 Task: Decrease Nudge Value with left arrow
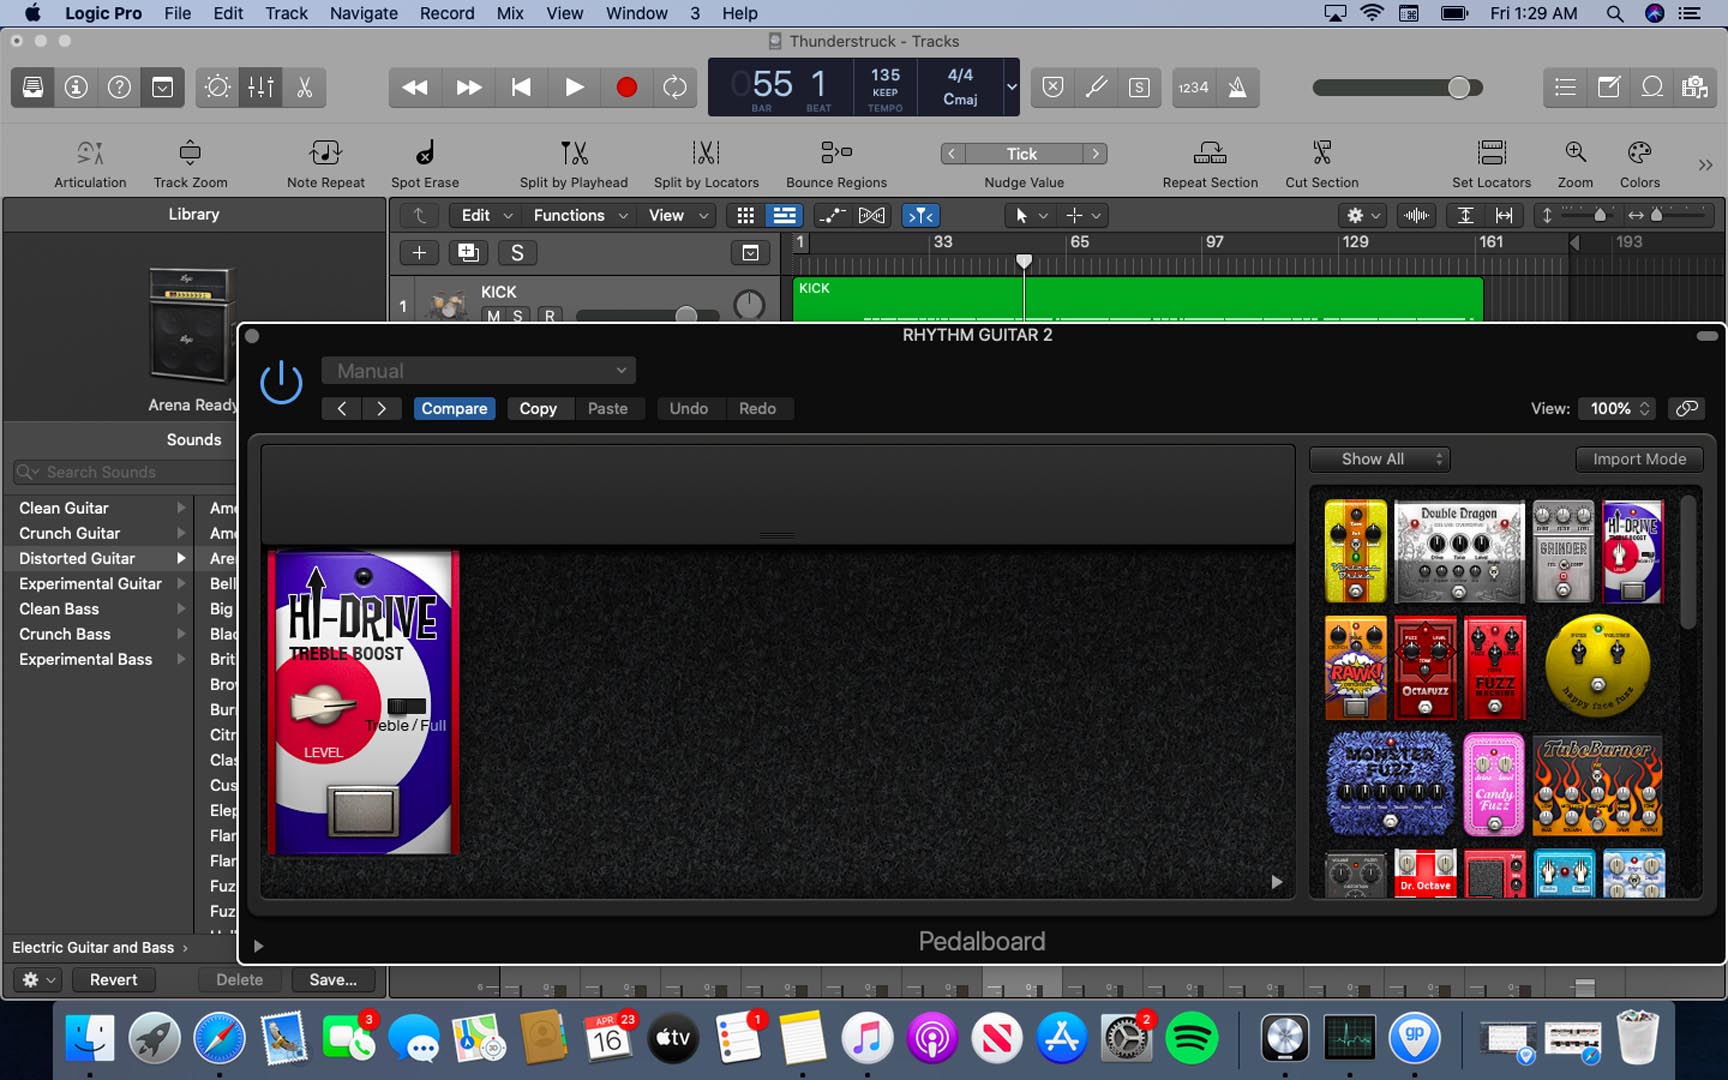[952, 154]
